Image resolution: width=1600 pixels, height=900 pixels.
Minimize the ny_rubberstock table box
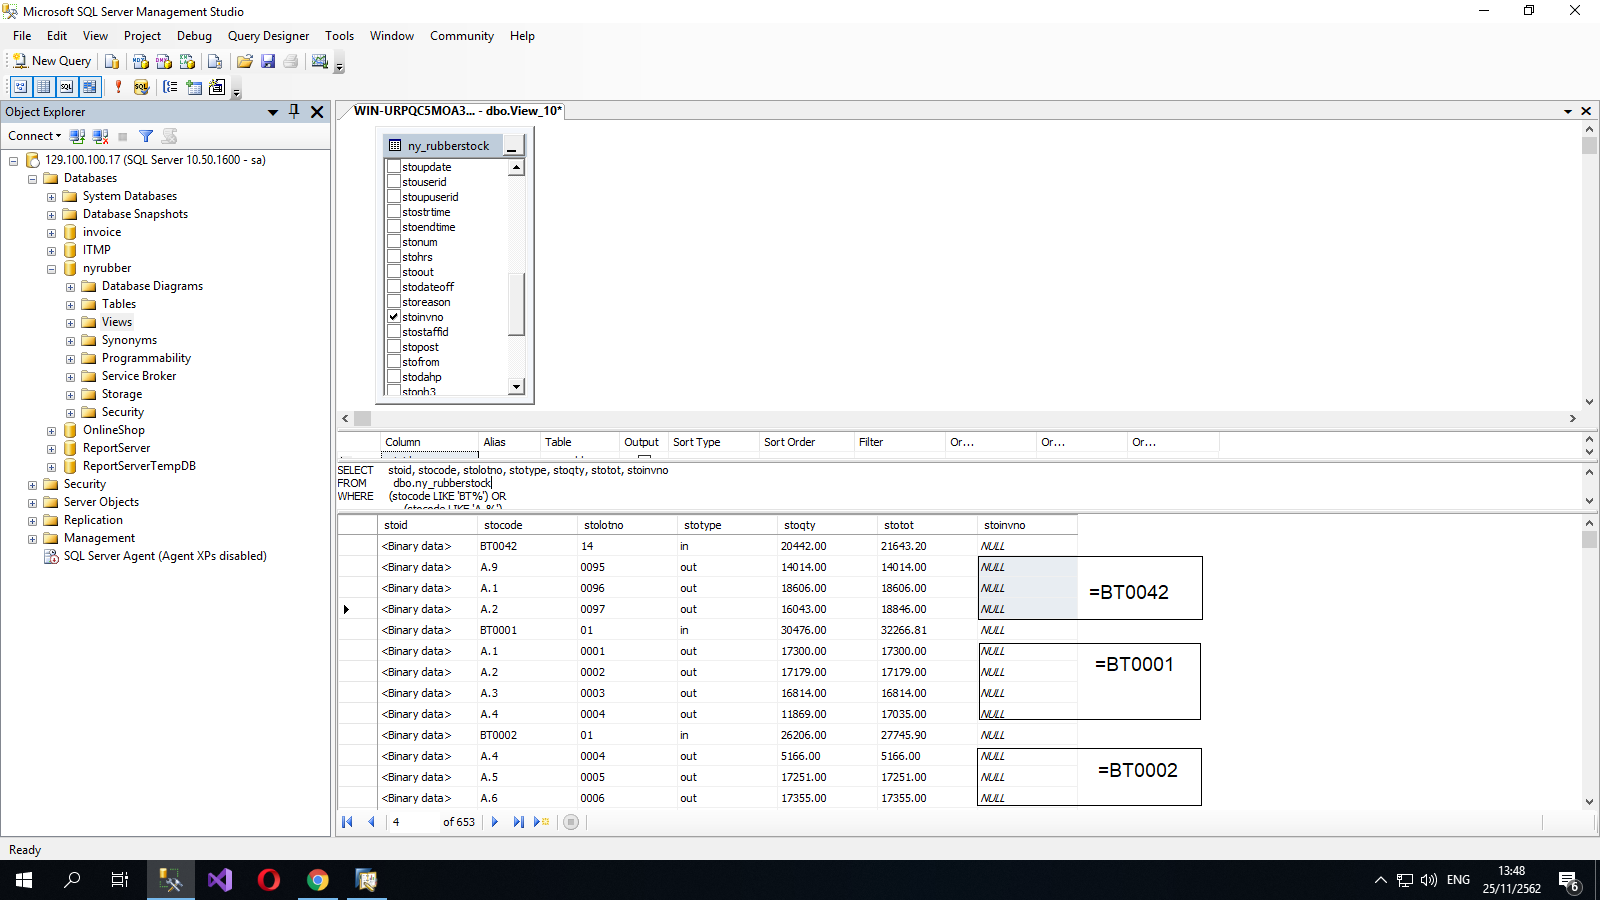pyautogui.click(x=511, y=146)
